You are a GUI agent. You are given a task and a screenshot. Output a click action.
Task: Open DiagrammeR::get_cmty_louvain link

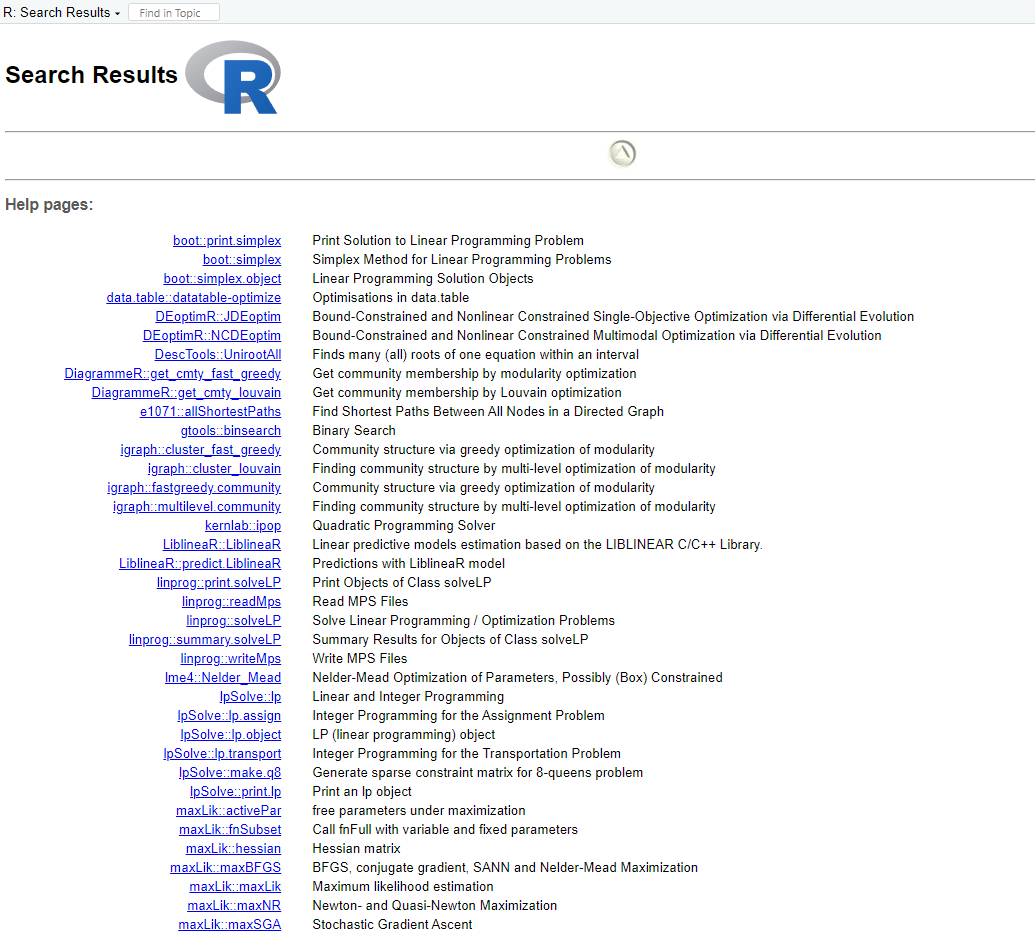[x=186, y=393]
